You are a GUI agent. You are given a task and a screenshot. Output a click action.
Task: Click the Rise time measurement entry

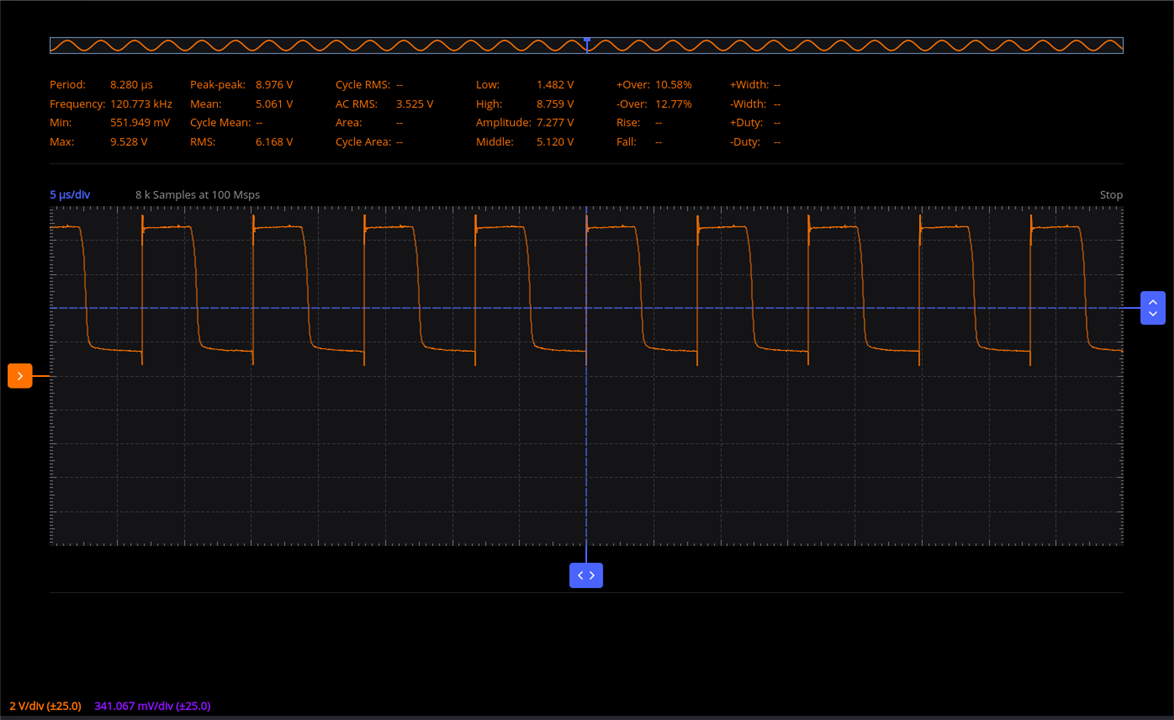[x=639, y=123]
